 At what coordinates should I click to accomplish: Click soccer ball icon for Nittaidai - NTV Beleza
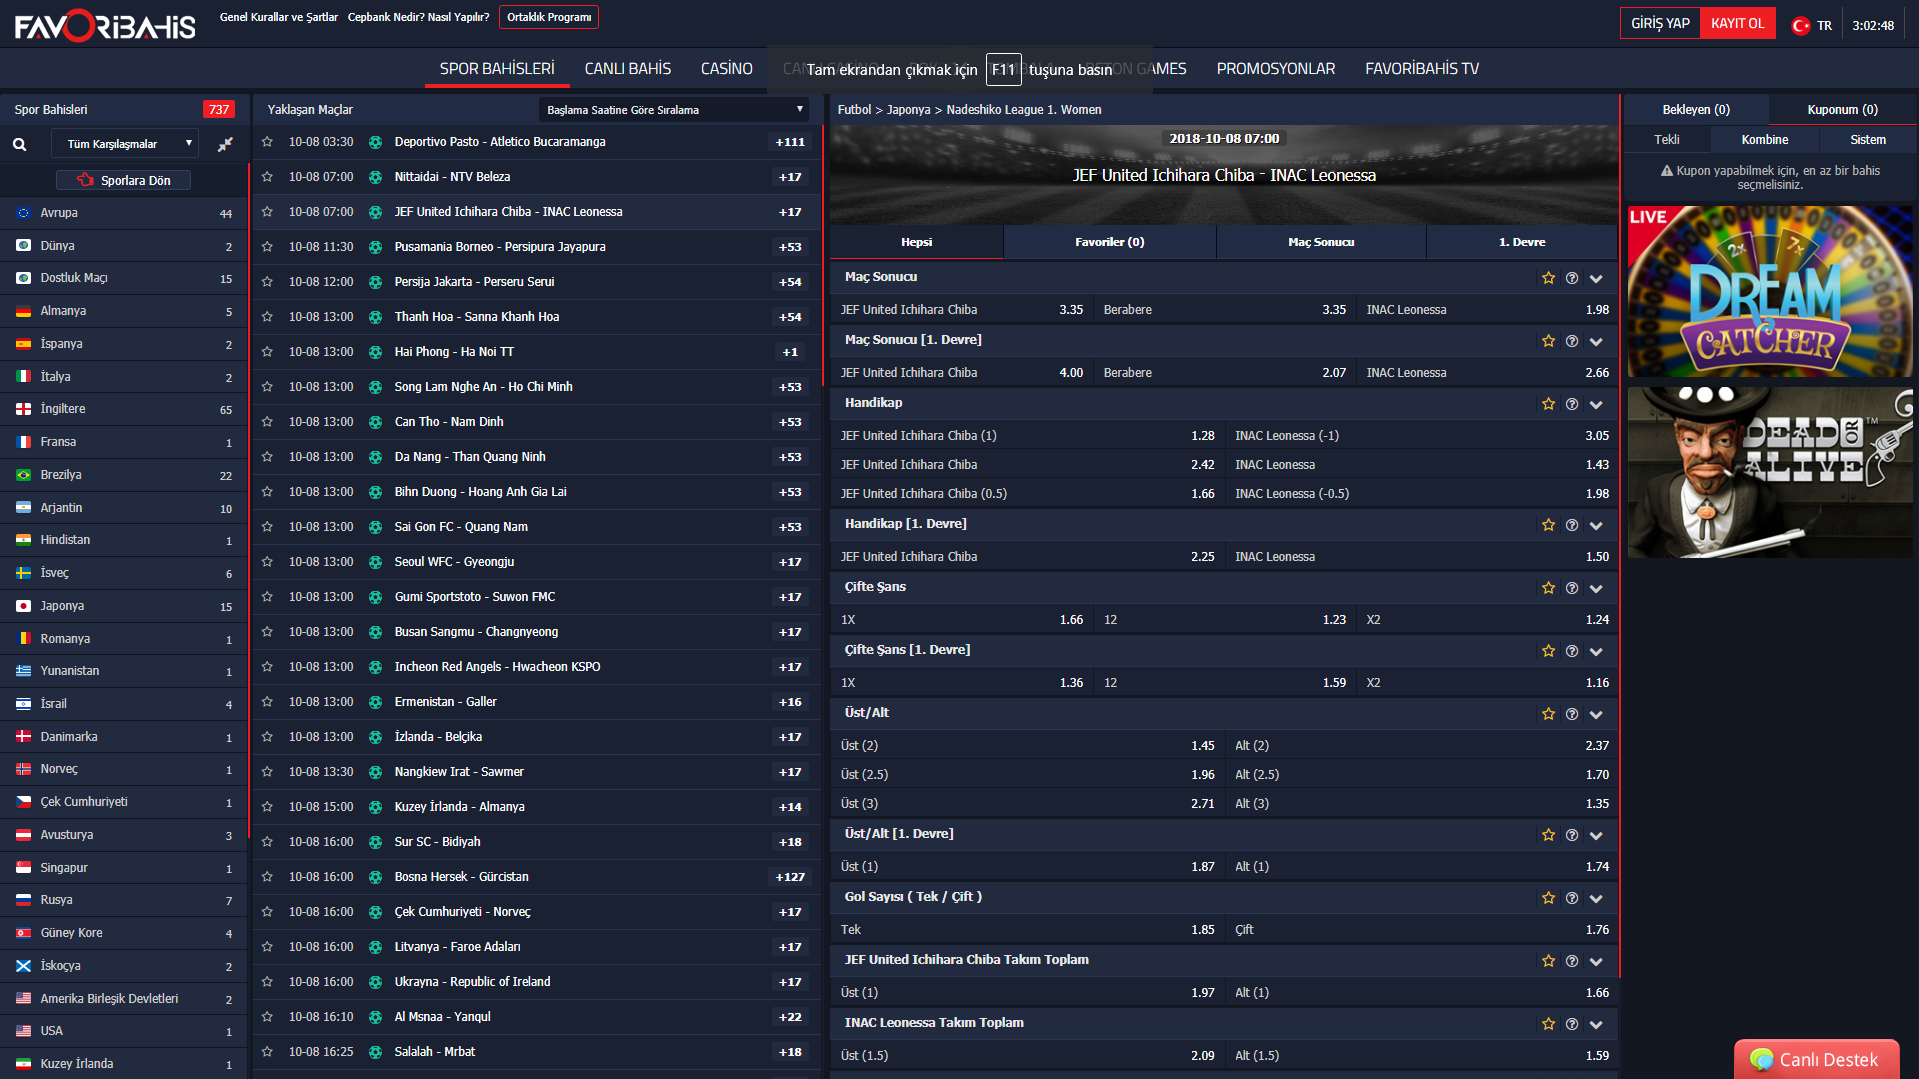[375, 177]
